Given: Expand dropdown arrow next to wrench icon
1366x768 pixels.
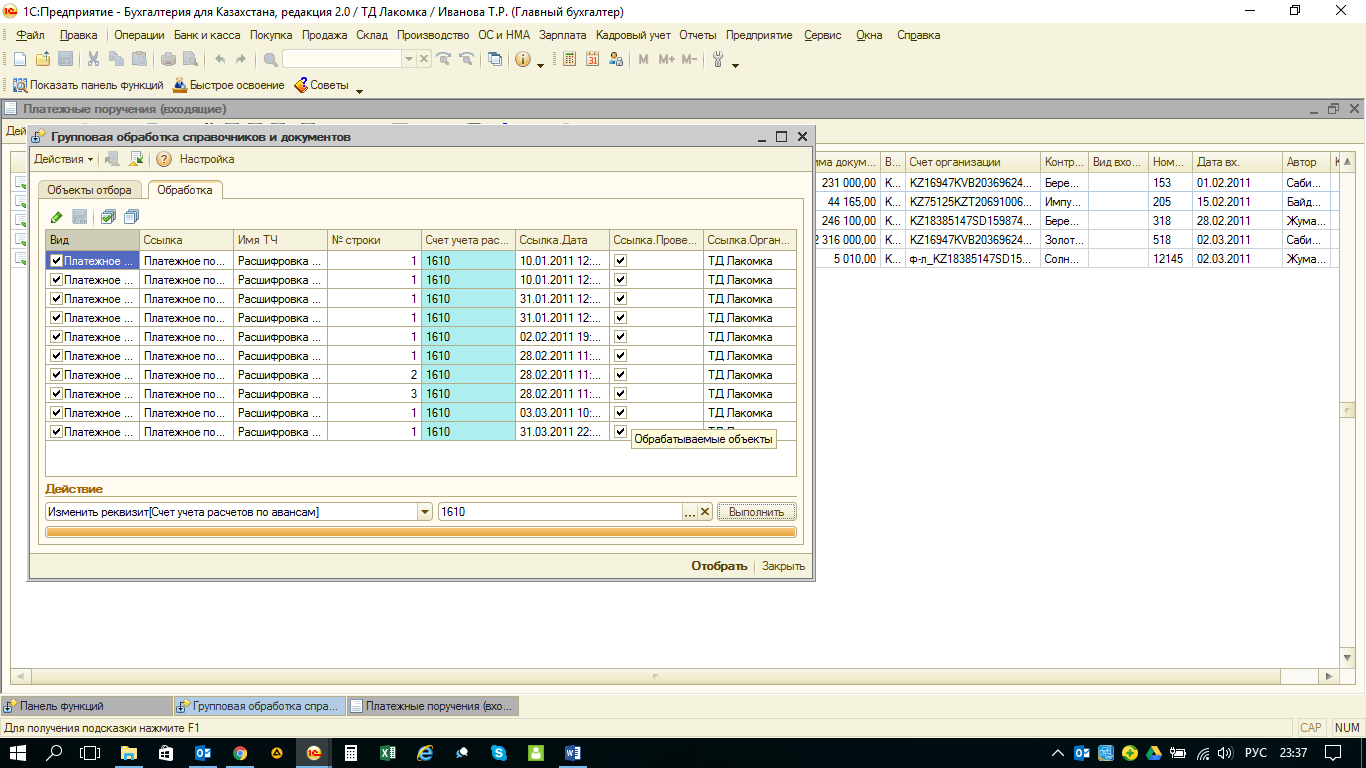Looking at the screenshot, I should coord(736,65).
